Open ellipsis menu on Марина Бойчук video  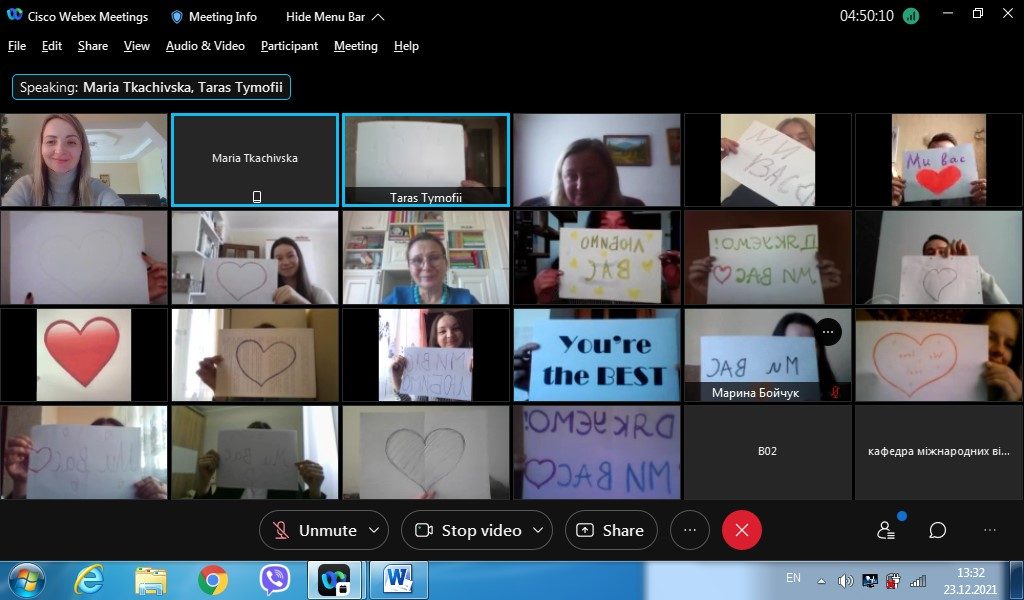[828, 332]
